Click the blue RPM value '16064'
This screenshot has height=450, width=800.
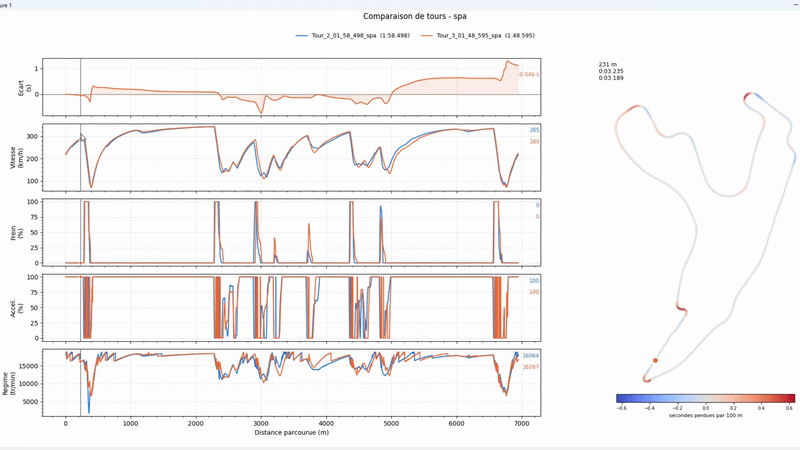(531, 356)
